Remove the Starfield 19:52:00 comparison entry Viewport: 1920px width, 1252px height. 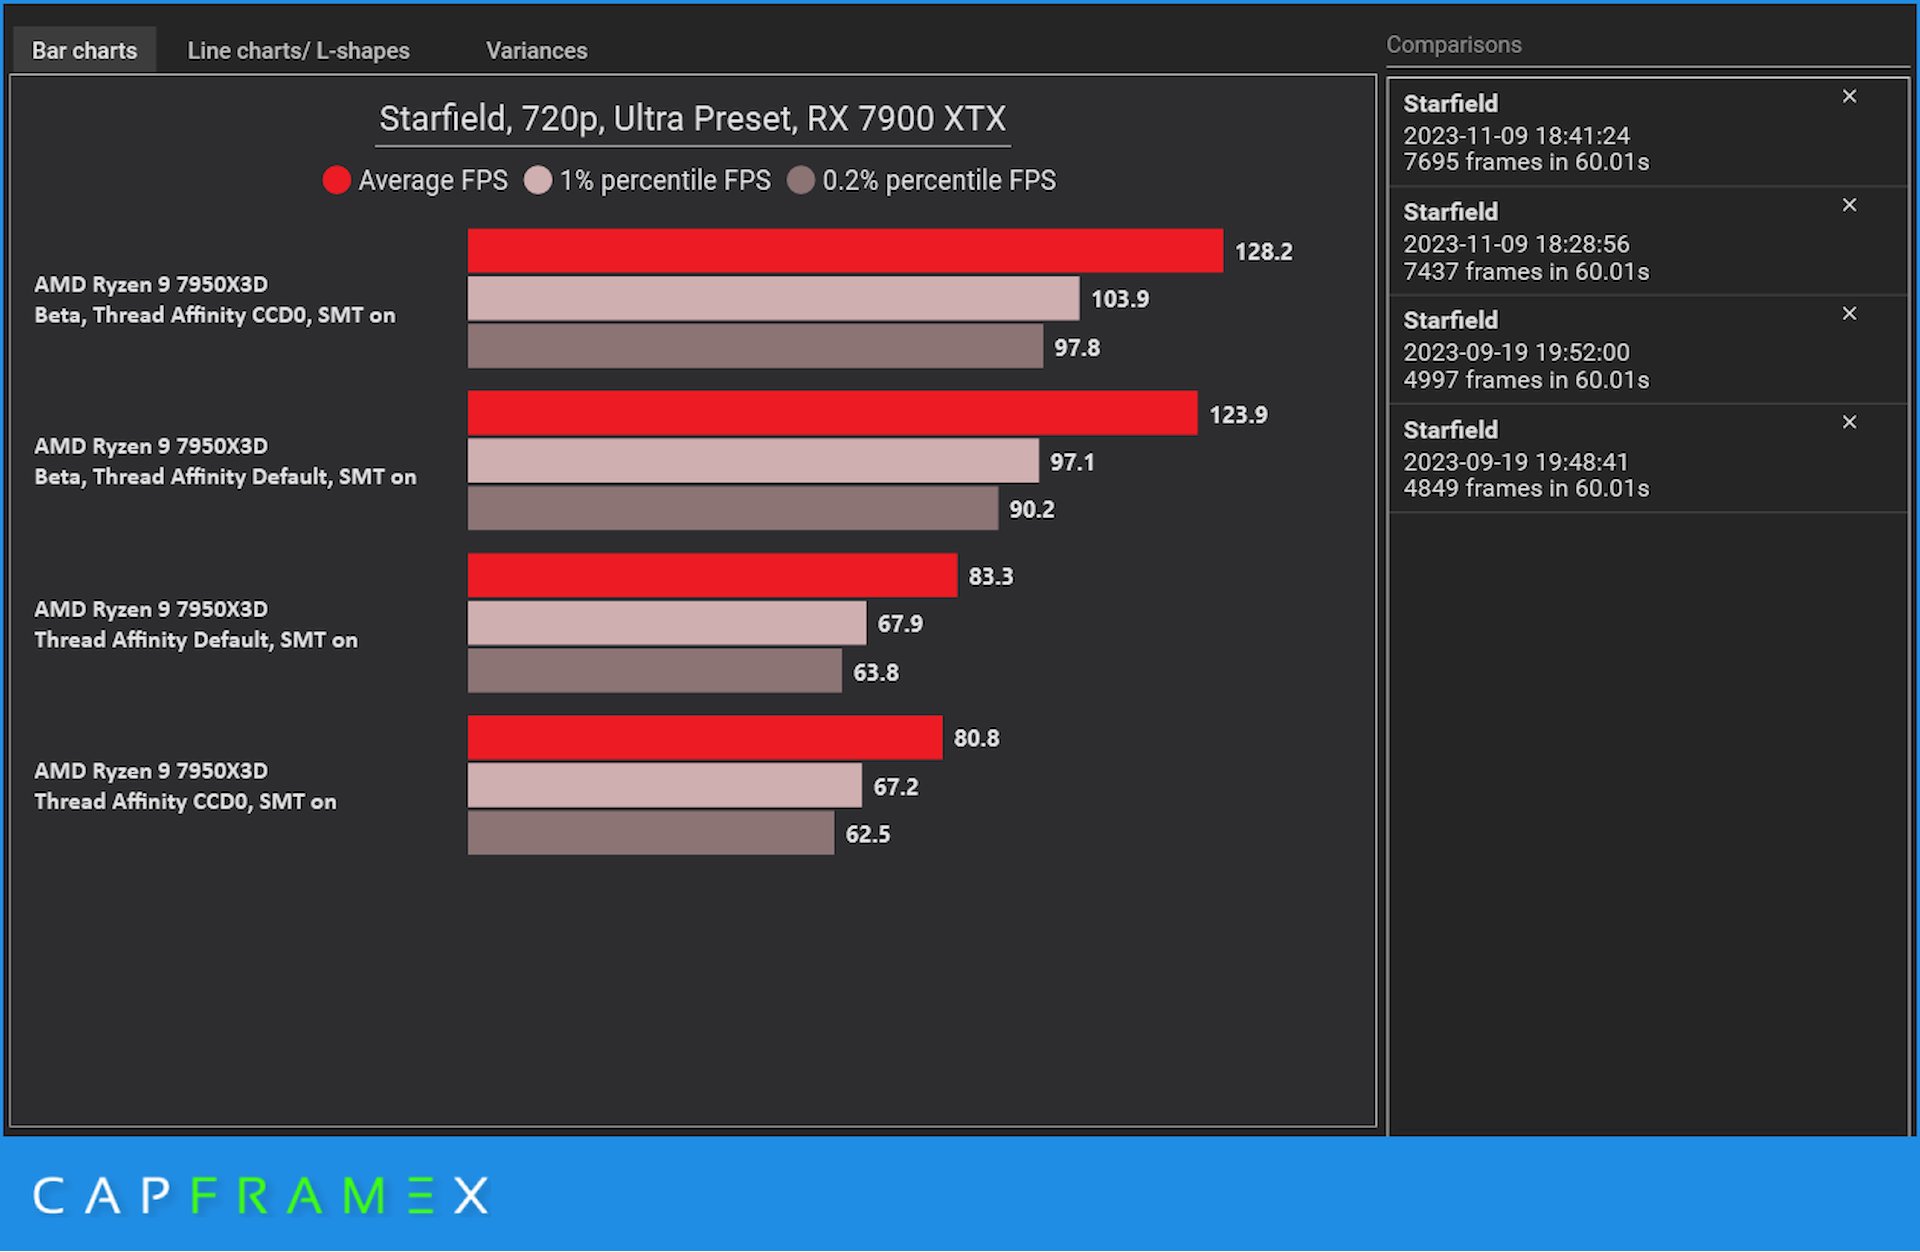1849,314
